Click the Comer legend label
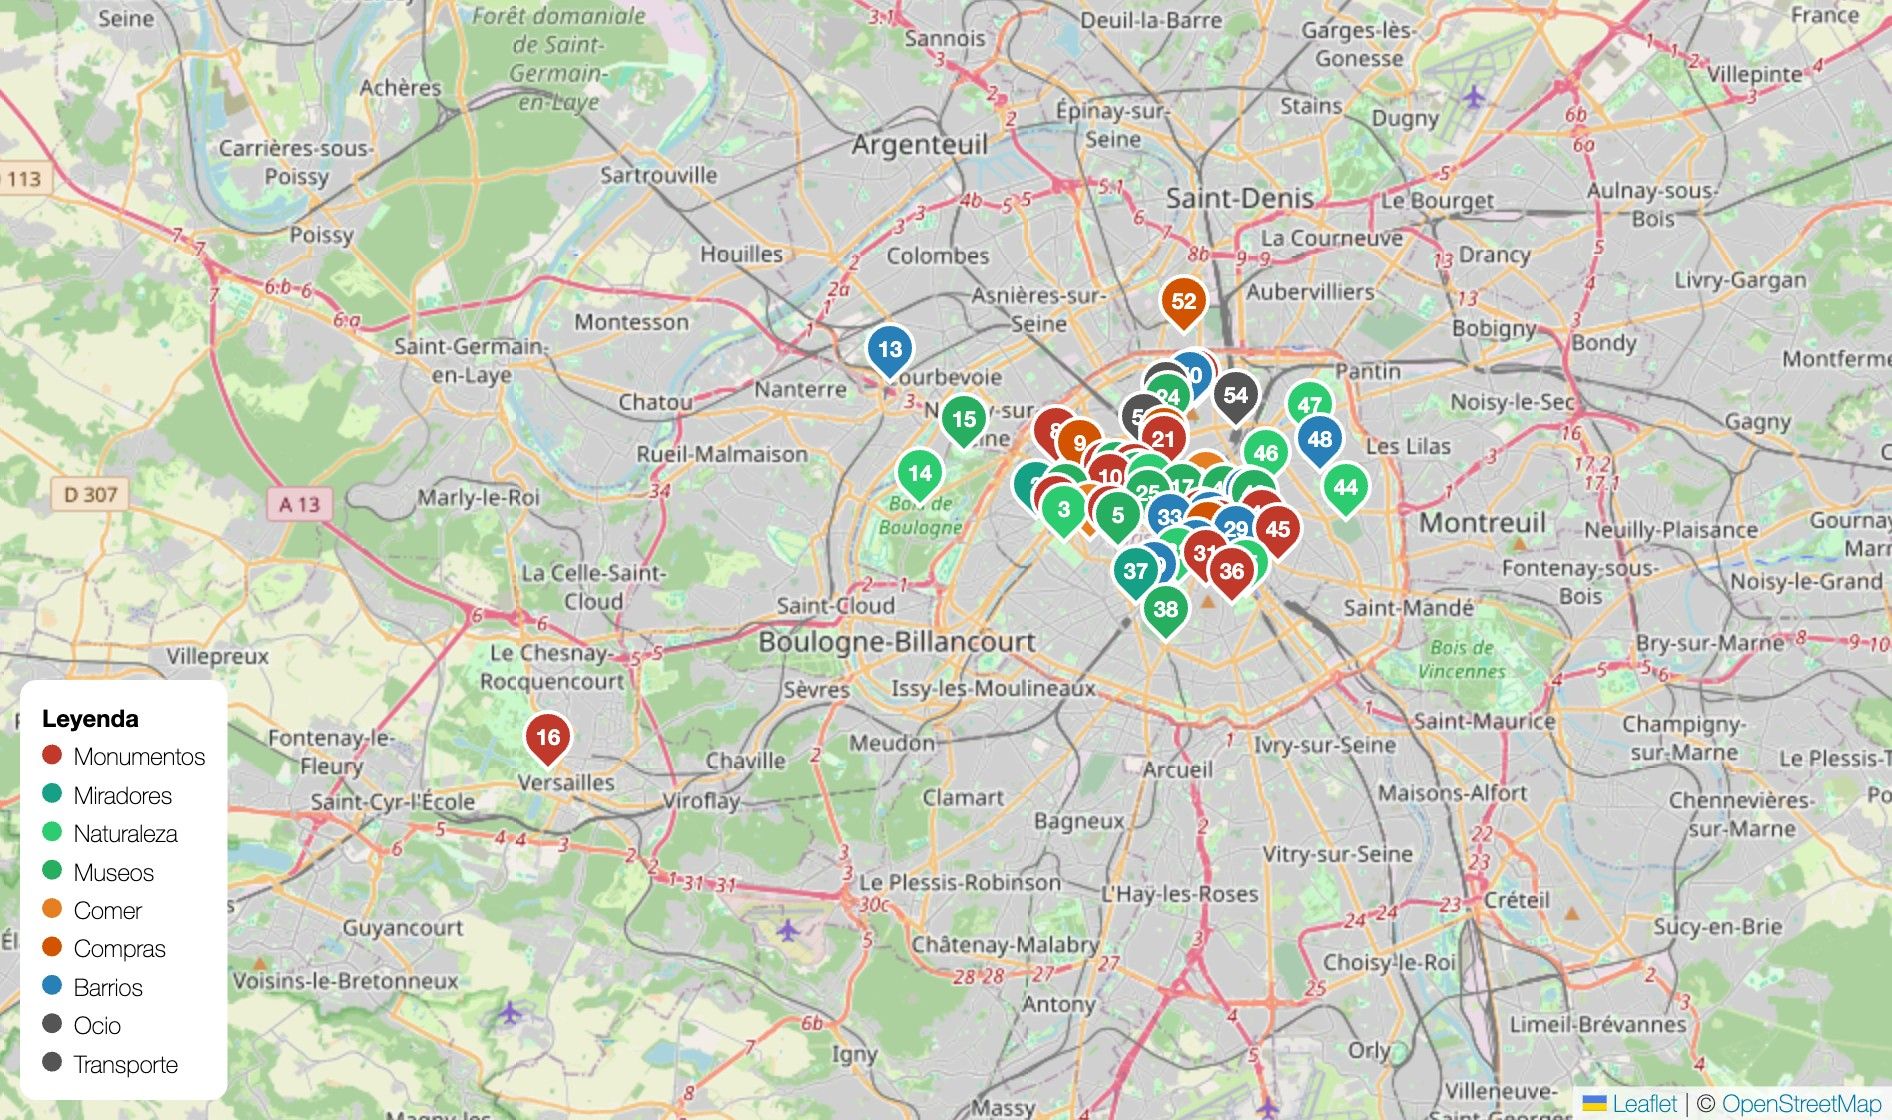Image resolution: width=1892 pixels, height=1120 pixels. 108,911
